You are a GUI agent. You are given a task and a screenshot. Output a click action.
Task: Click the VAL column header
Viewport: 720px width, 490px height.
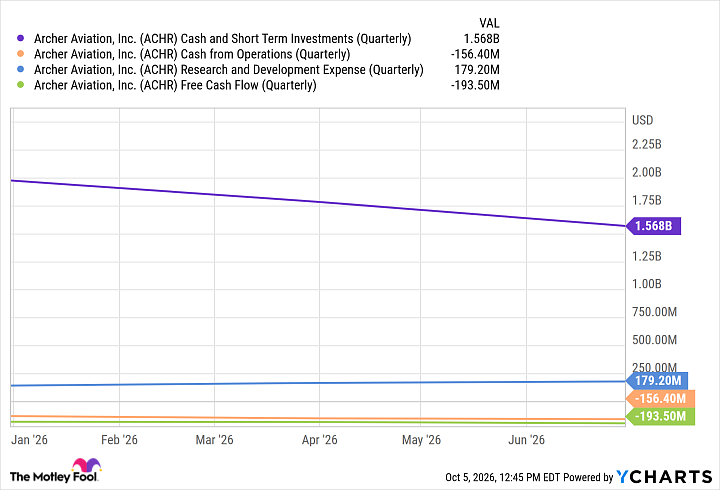click(x=489, y=23)
